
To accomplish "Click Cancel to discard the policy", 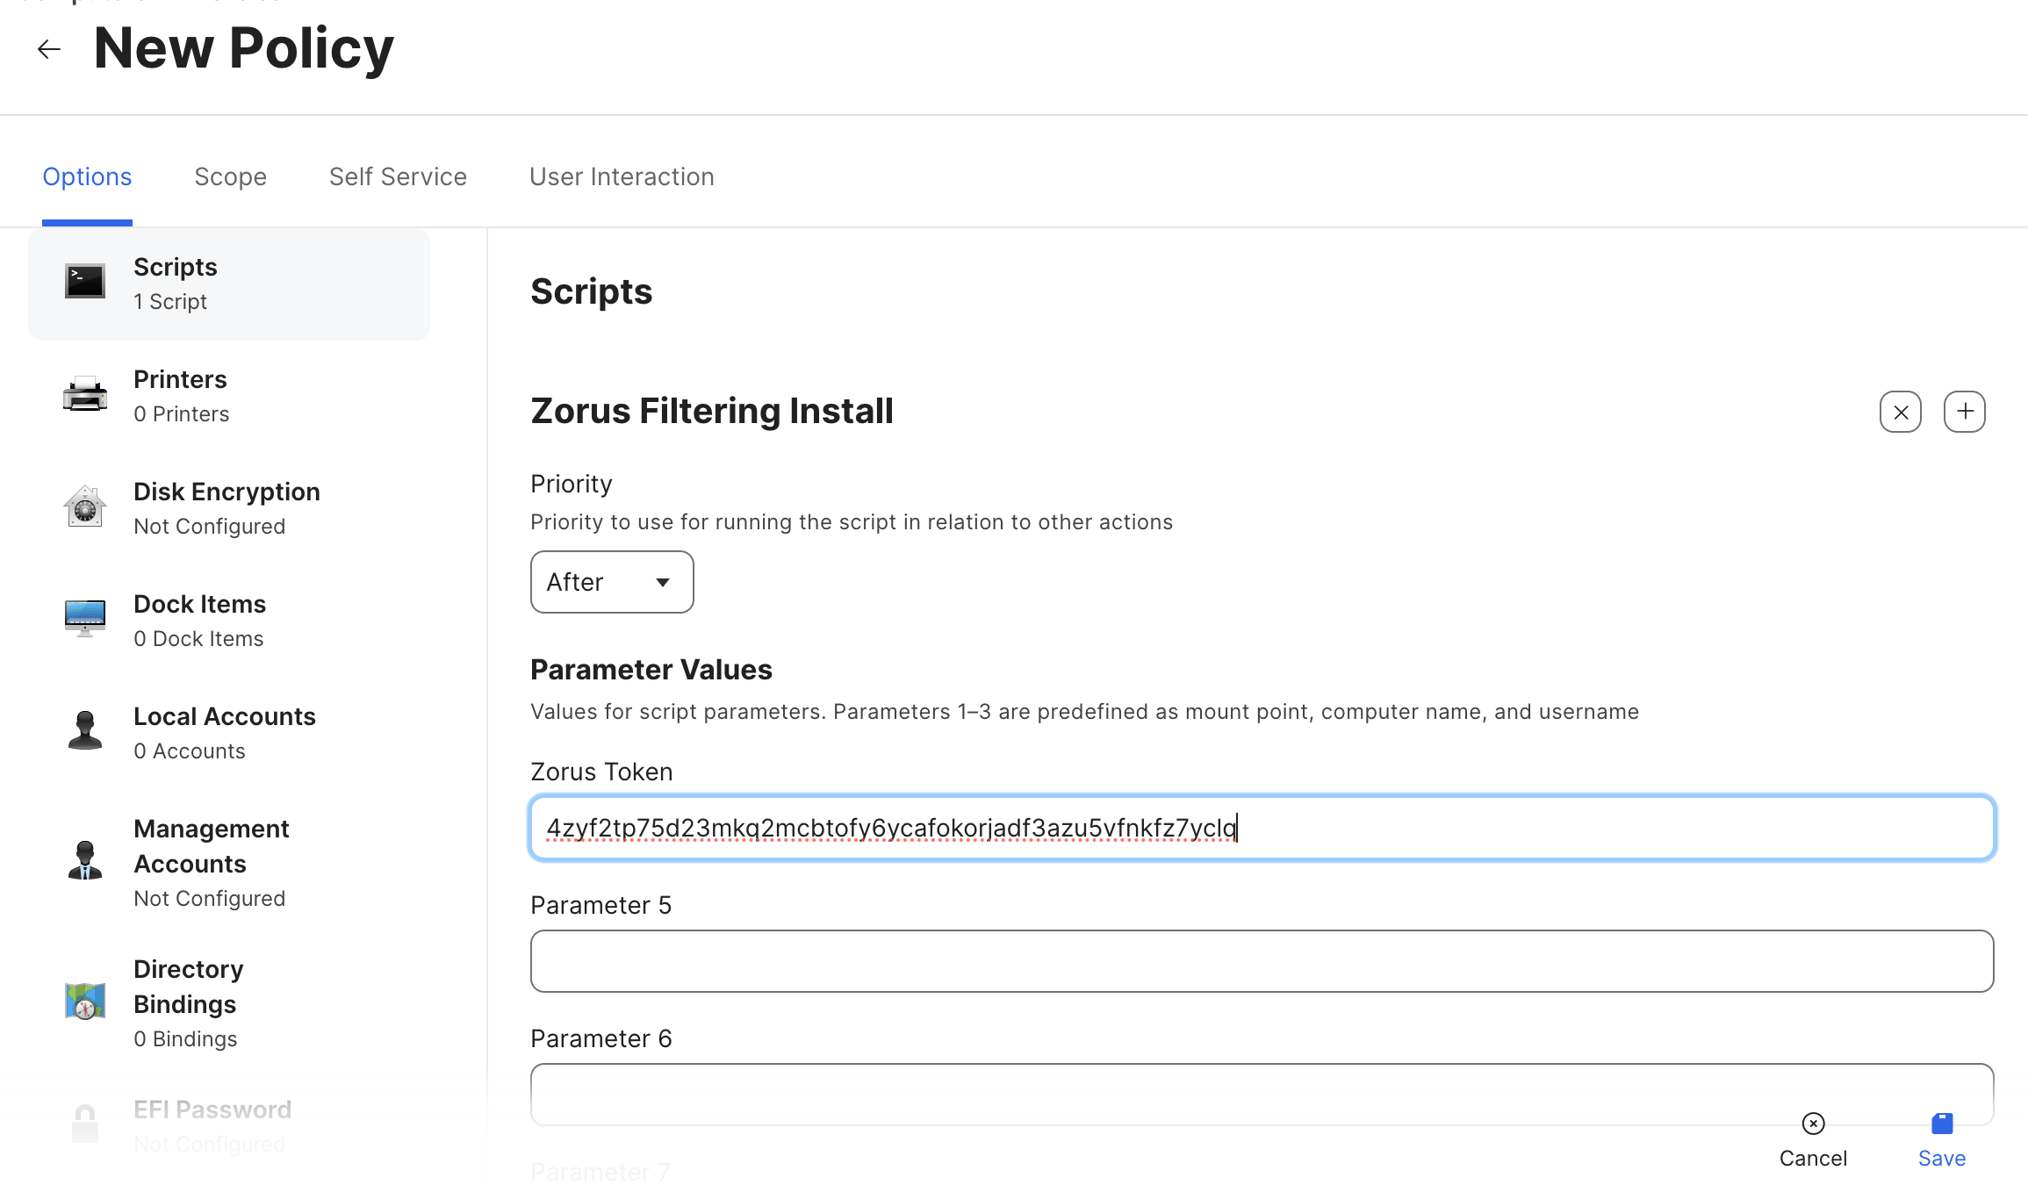I will click(1812, 1139).
